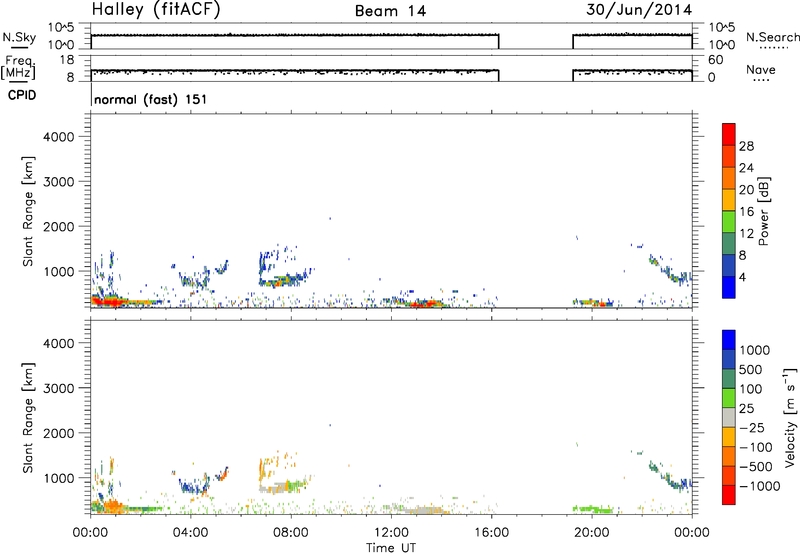Click the gray segment of the Velocity colorbar
This screenshot has width=800, height=554.
click(729, 417)
